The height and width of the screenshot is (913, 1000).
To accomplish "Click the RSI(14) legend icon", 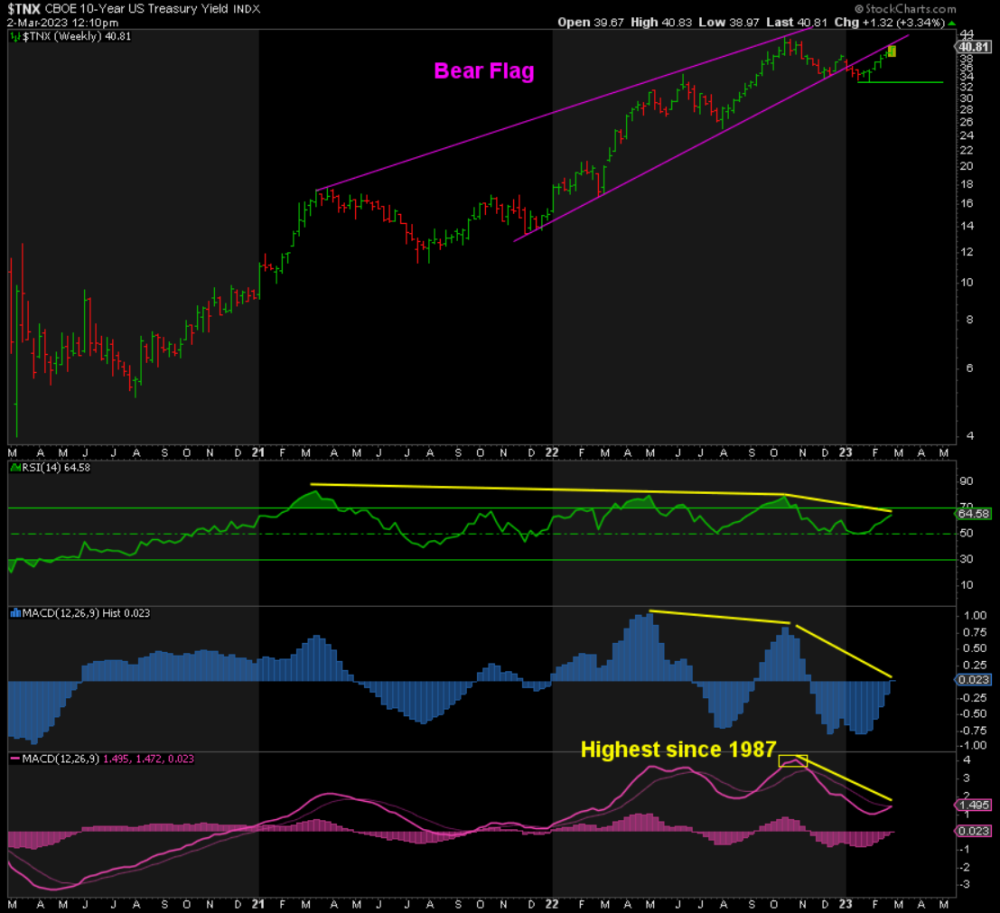I will pyautogui.click(x=15, y=468).
